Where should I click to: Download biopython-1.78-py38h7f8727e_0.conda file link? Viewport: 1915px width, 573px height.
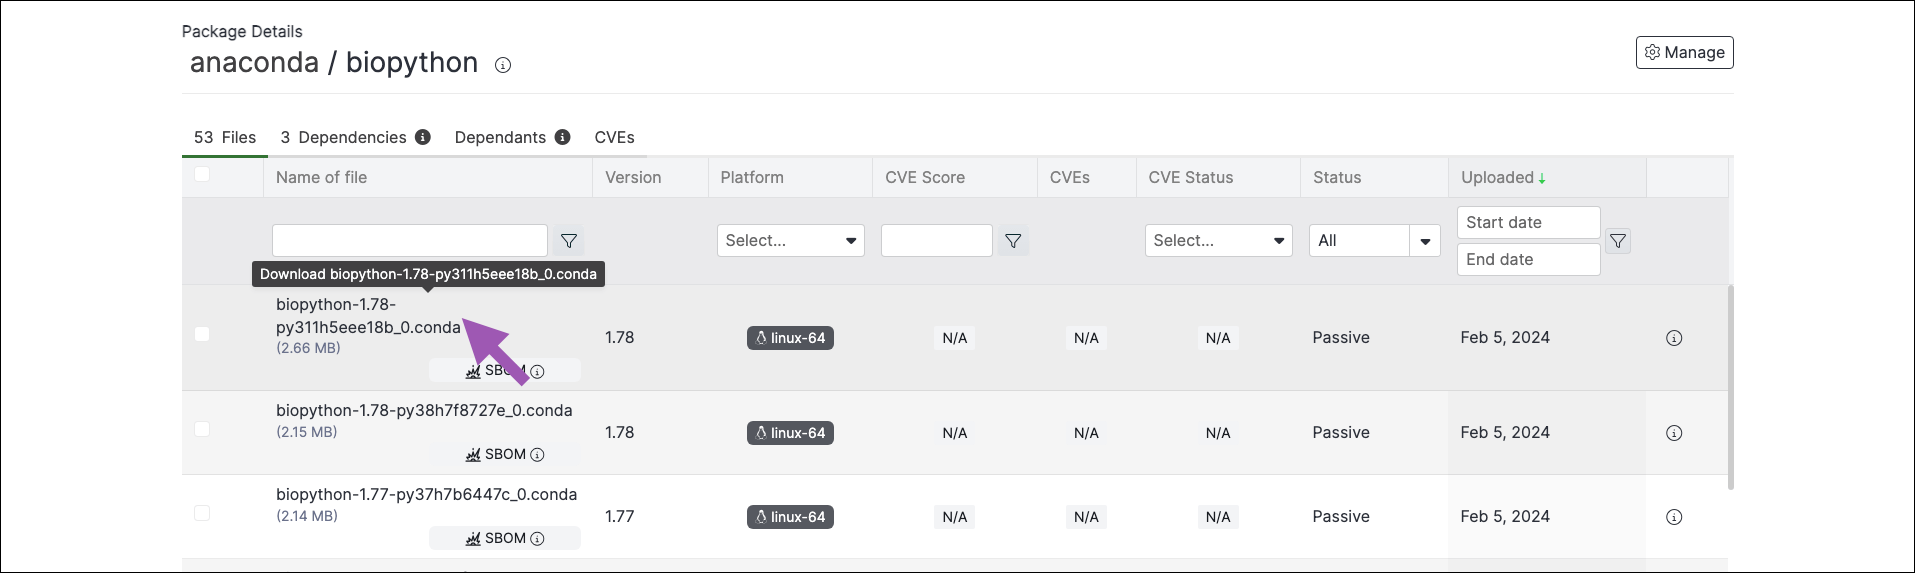click(x=424, y=410)
